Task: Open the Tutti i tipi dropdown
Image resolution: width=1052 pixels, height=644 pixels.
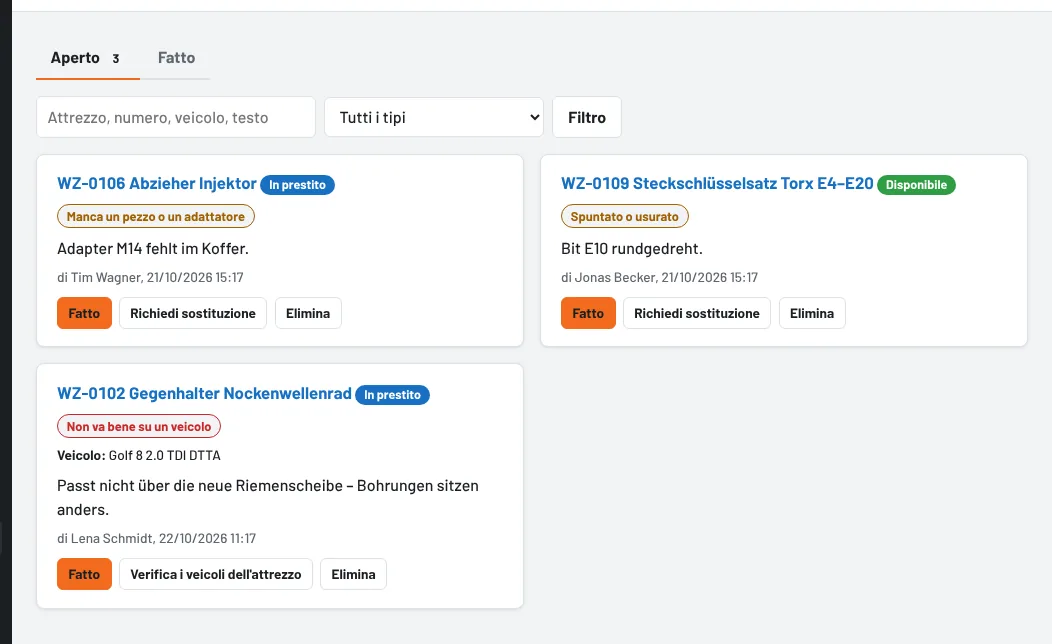Action: click(434, 117)
